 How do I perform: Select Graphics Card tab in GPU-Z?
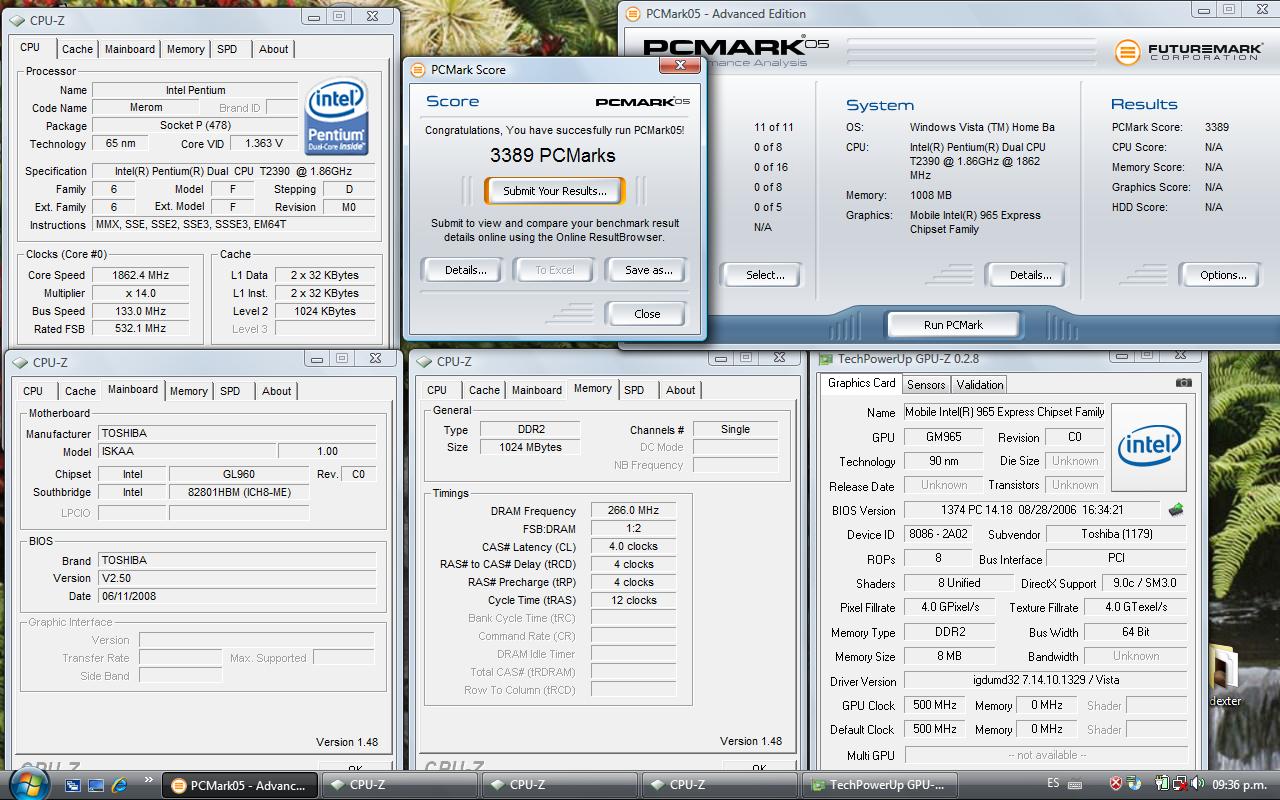click(862, 383)
